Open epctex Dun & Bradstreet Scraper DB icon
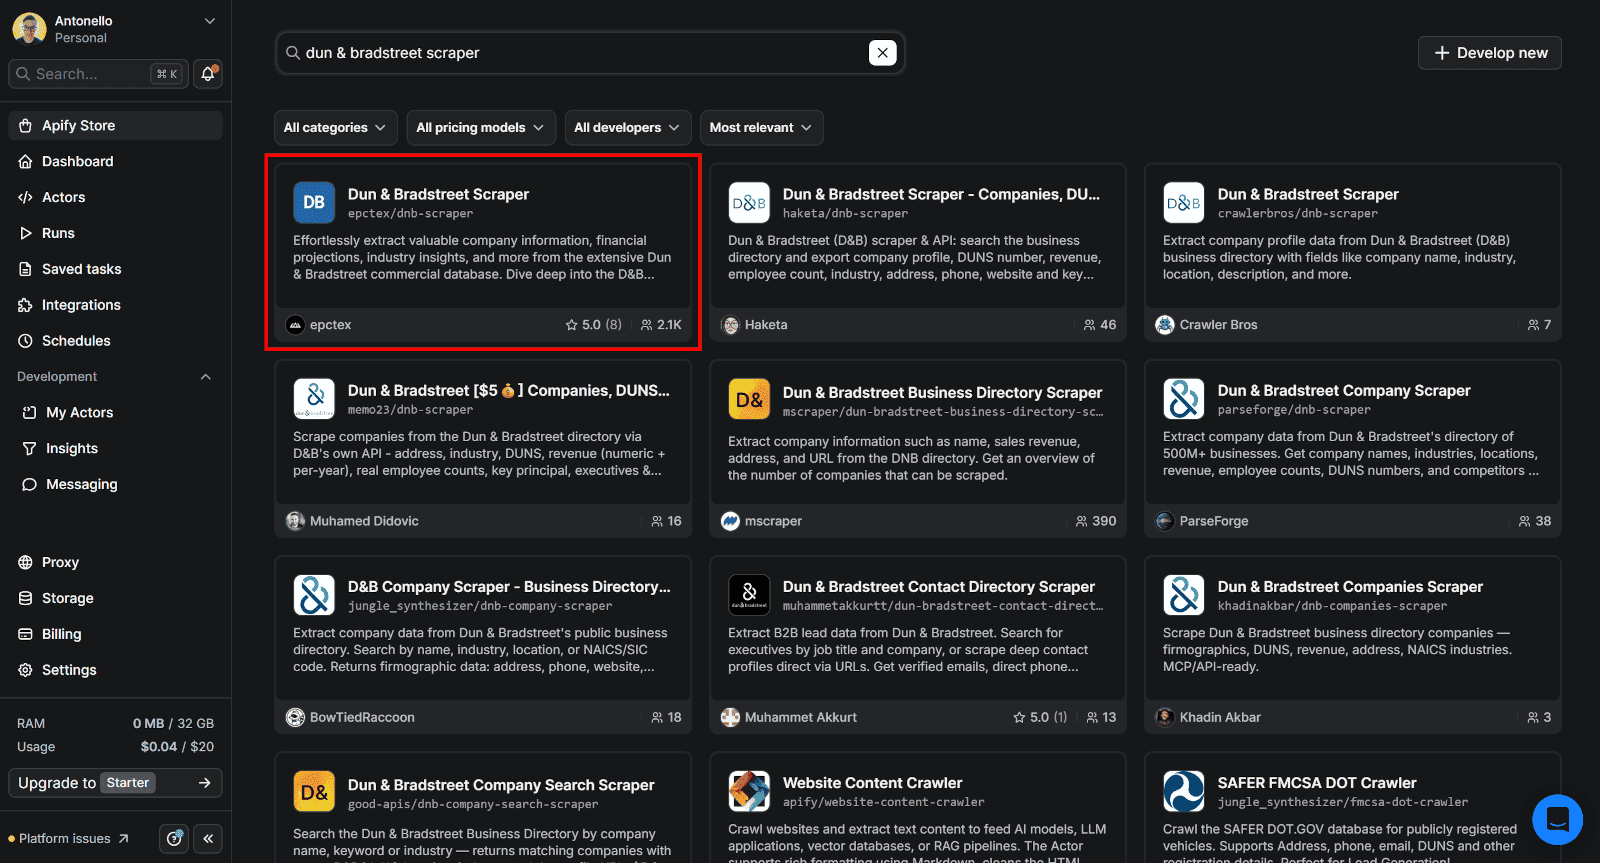The width and height of the screenshot is (1600, 863). pyautogui.click(x=314, y=202)
